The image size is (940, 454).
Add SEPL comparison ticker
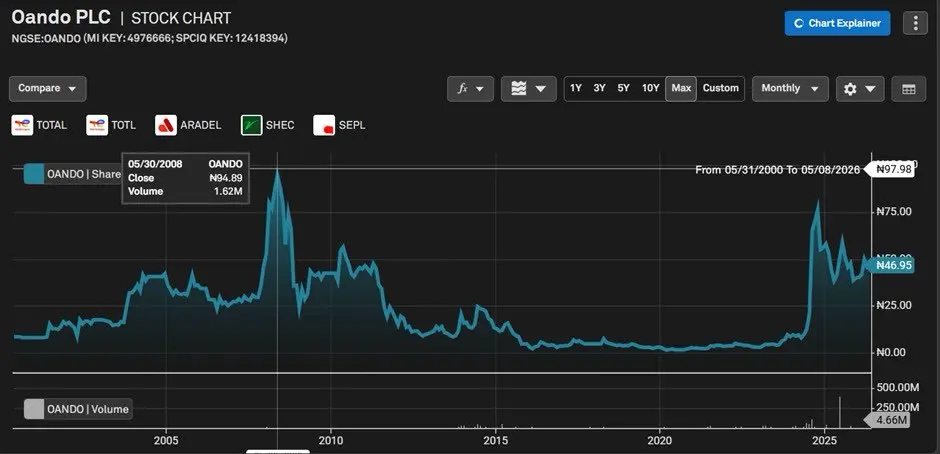pos(352,125)
